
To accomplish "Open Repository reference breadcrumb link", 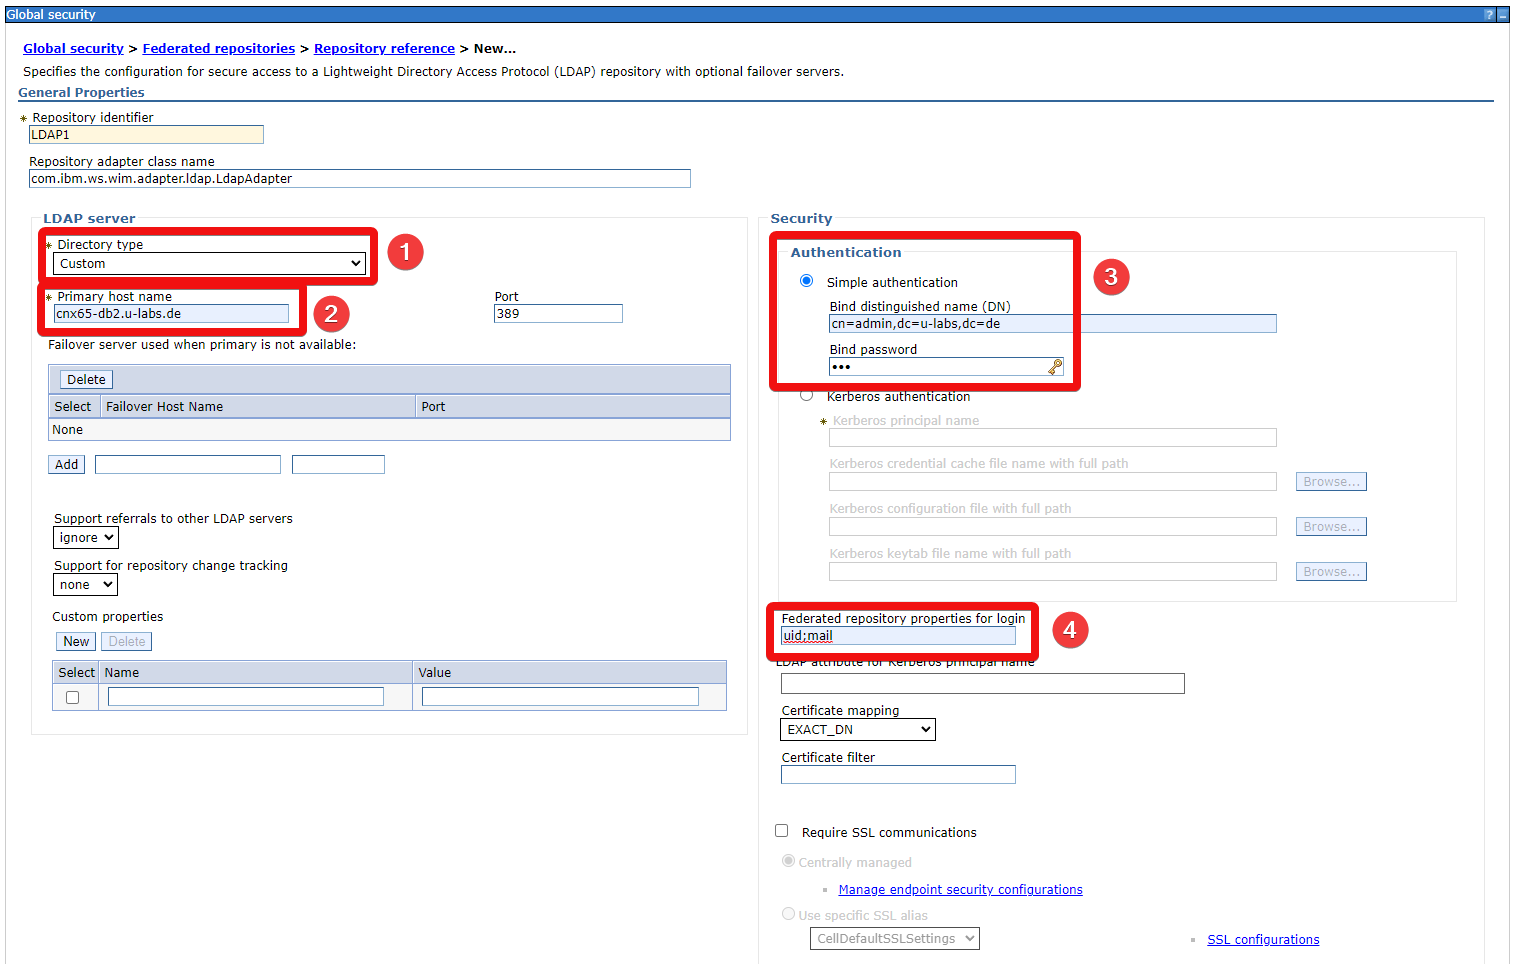I will tap(384, 49).
